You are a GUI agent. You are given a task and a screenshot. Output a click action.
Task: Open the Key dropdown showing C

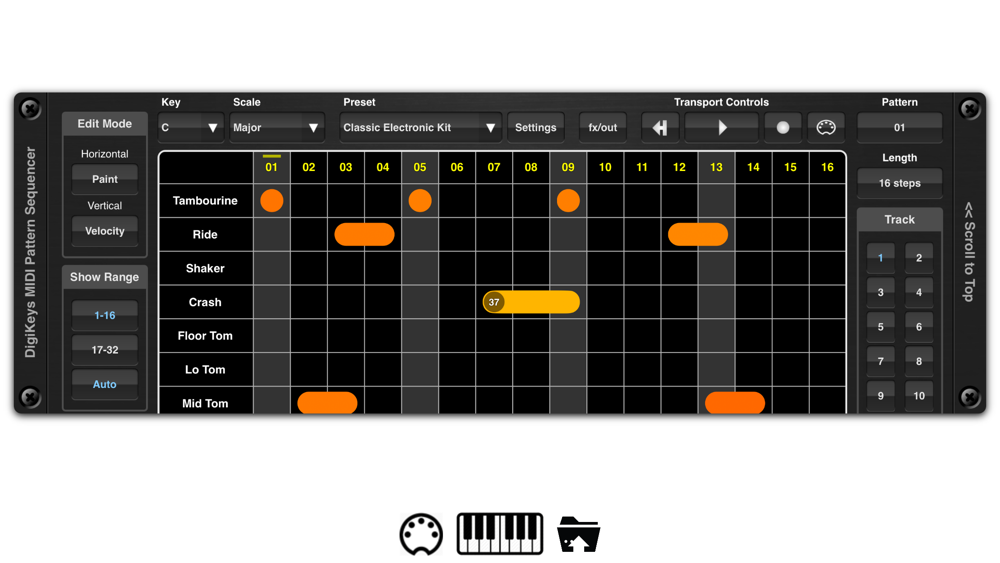pos(190,128)
